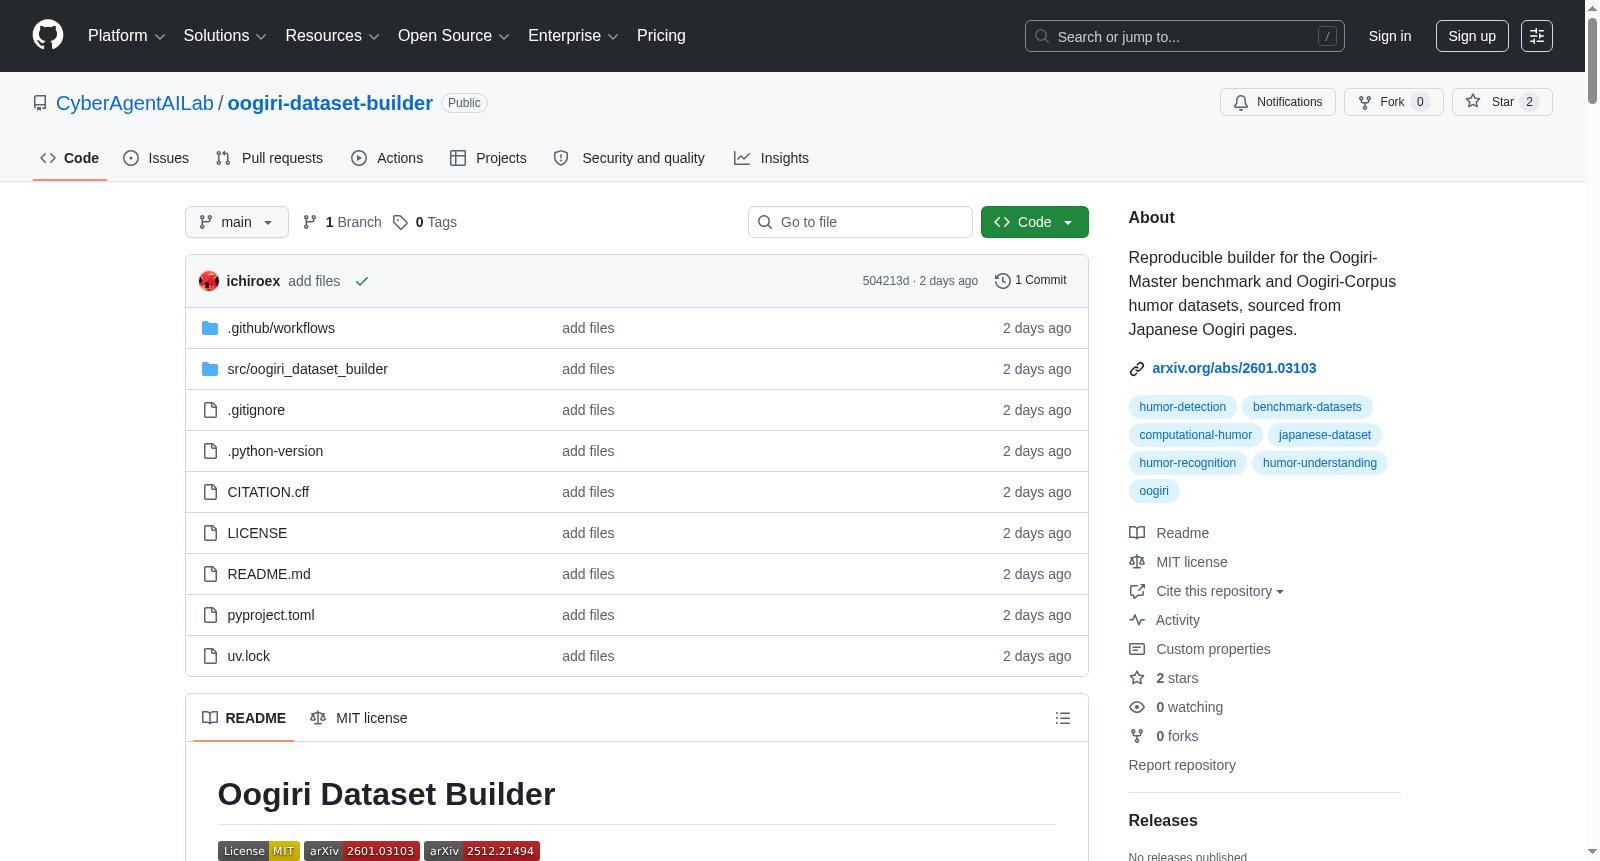Click the fork icon in Fork button
The image size is (1600, 861).
[1365, 102]
